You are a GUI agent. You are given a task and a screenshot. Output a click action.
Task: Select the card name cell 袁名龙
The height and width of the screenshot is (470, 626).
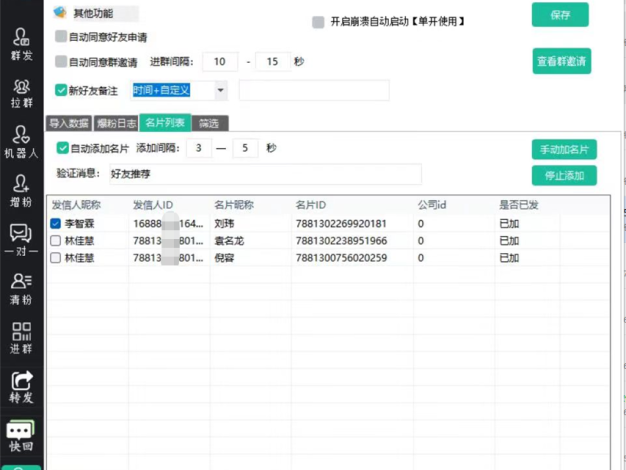click(x=229, y=241)
